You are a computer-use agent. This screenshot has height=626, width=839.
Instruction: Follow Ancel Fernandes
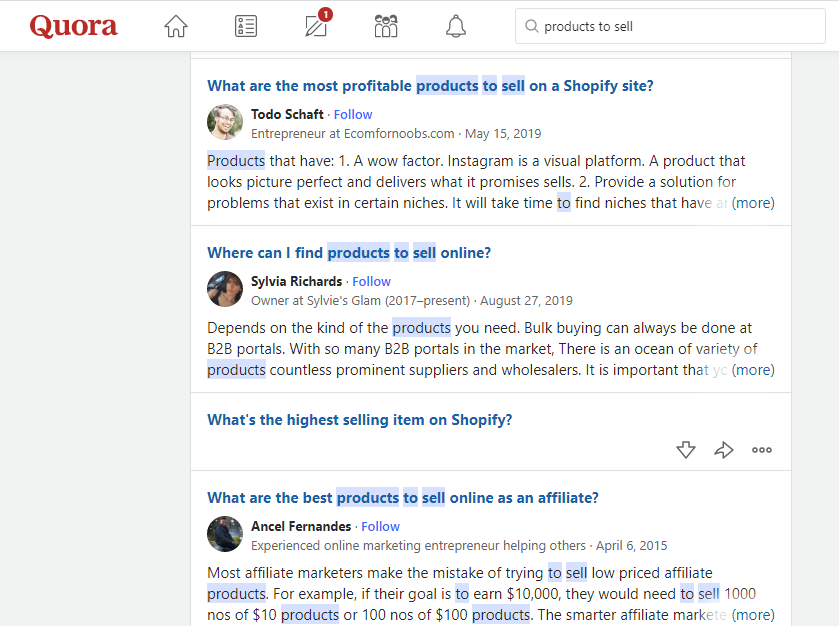click(380, 526)
